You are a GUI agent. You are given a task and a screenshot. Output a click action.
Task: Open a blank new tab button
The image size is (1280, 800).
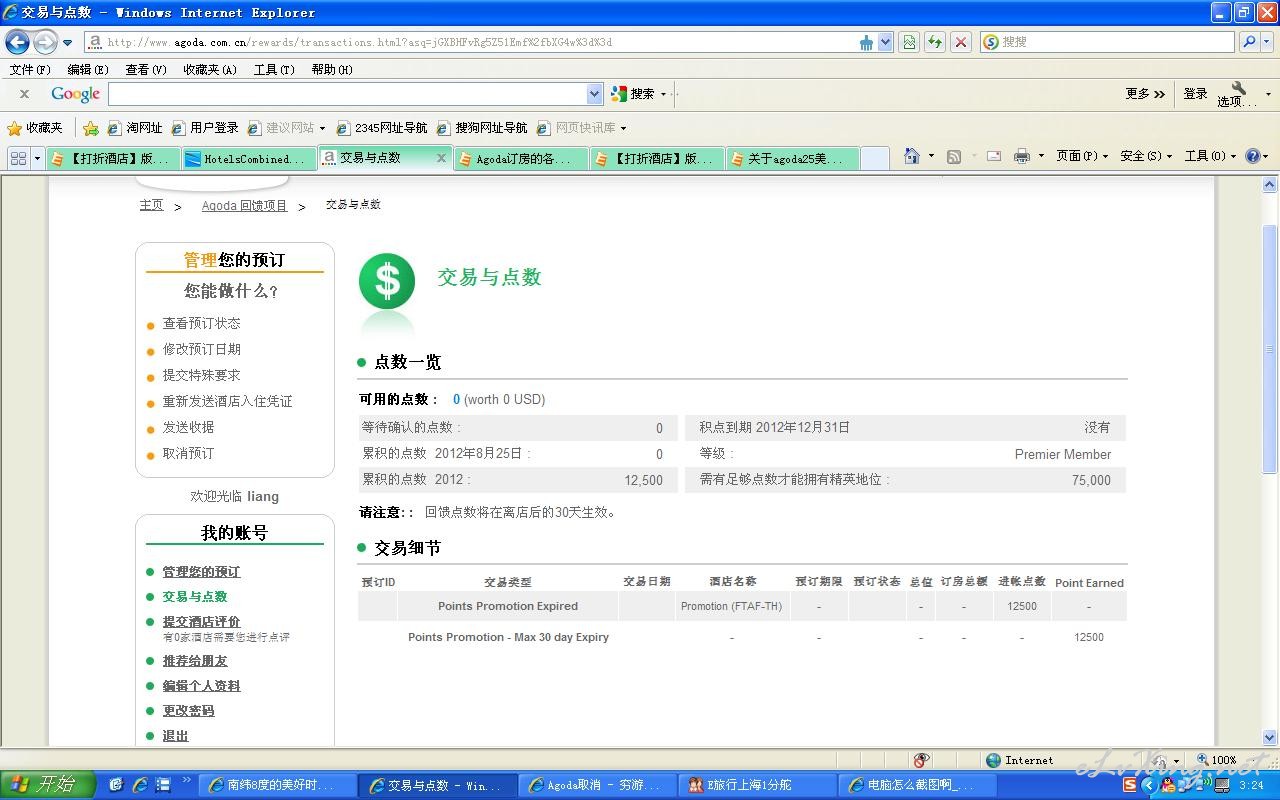(x=874, y=158)
